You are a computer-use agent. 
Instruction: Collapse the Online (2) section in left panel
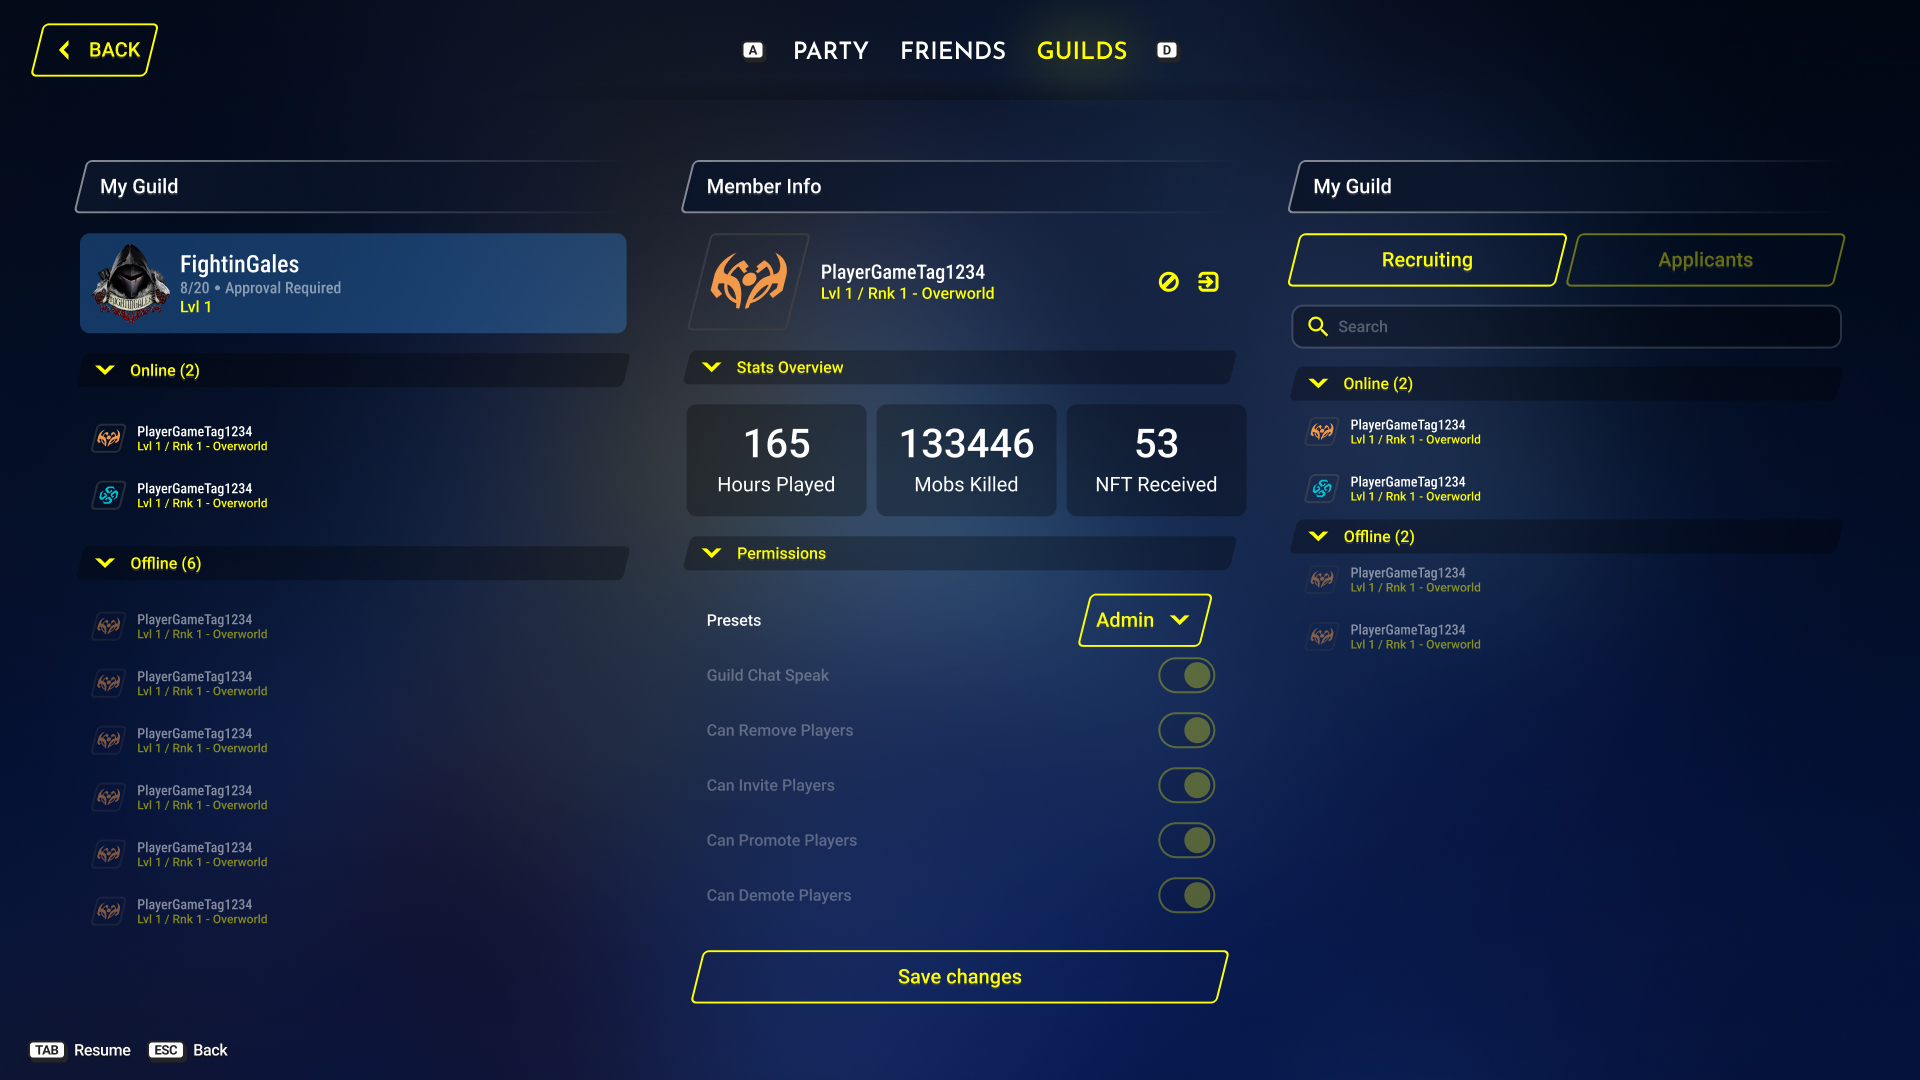pos(354,370)
